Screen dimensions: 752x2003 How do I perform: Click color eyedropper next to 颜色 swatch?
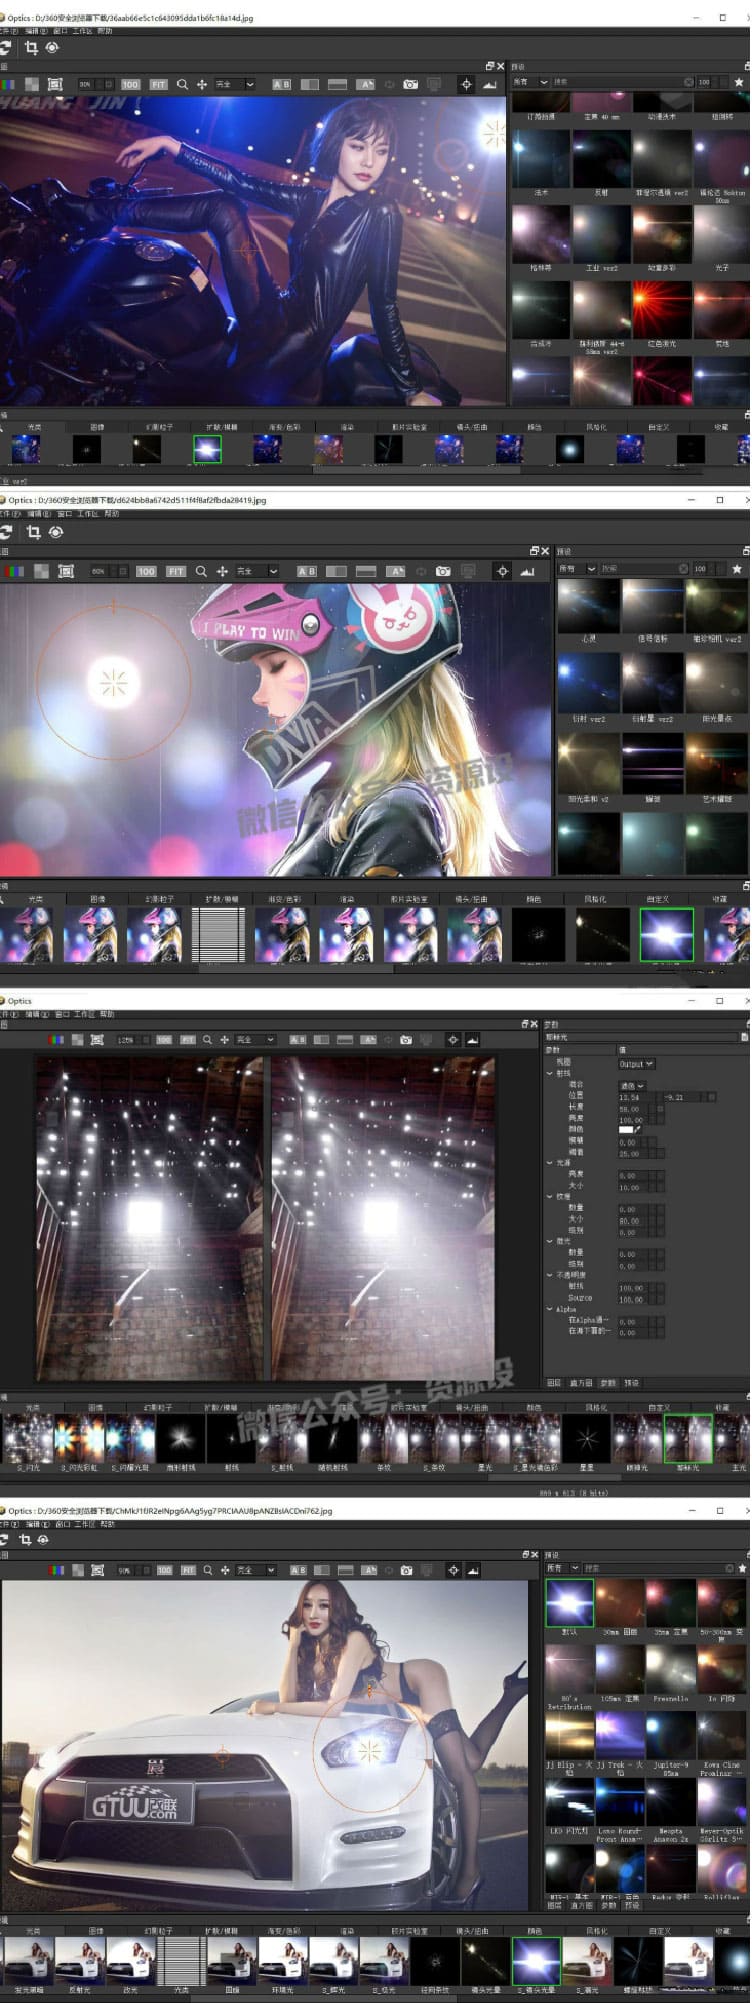pos(636,1130)
